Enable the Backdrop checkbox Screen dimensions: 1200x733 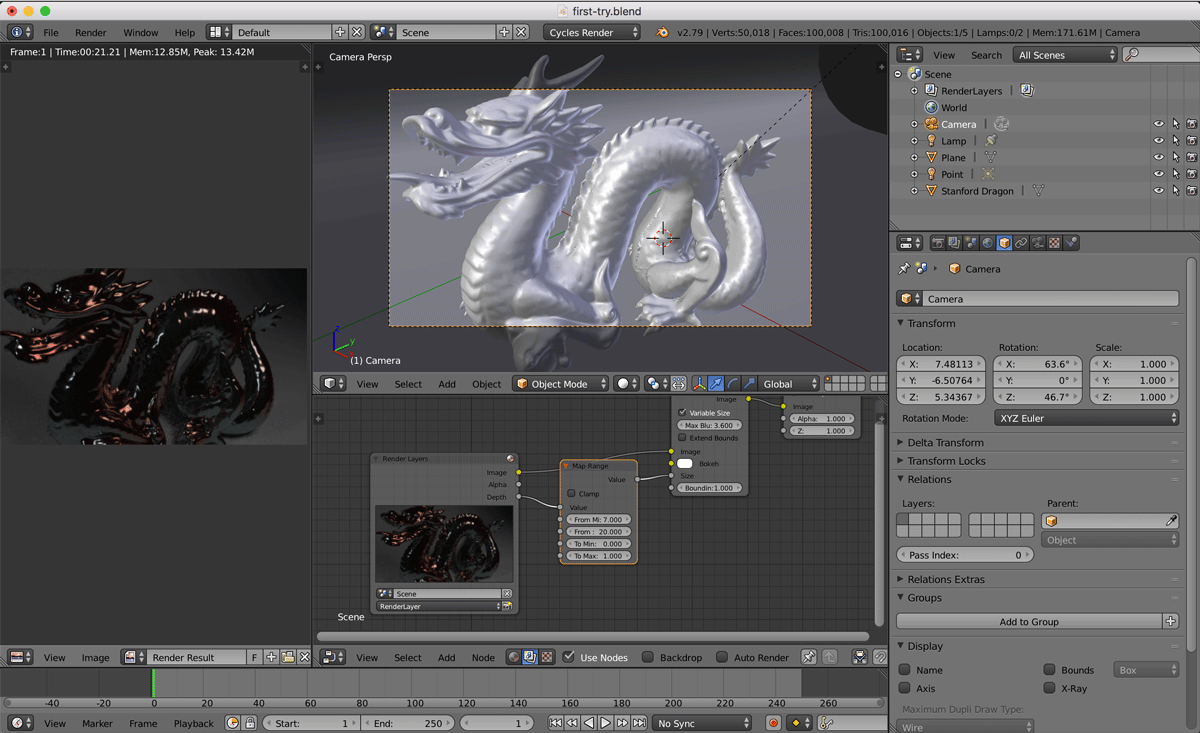648,657
